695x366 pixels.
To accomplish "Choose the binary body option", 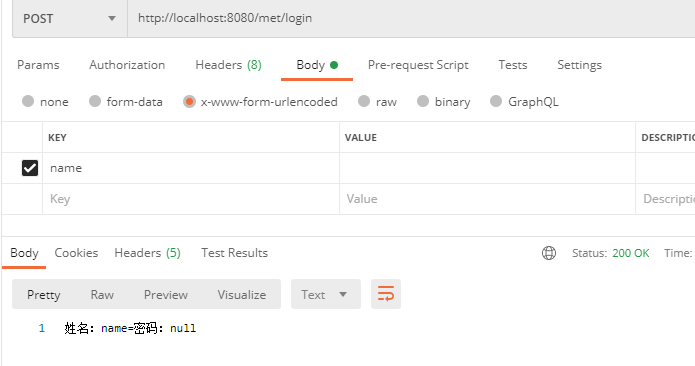I will [423, 101].
